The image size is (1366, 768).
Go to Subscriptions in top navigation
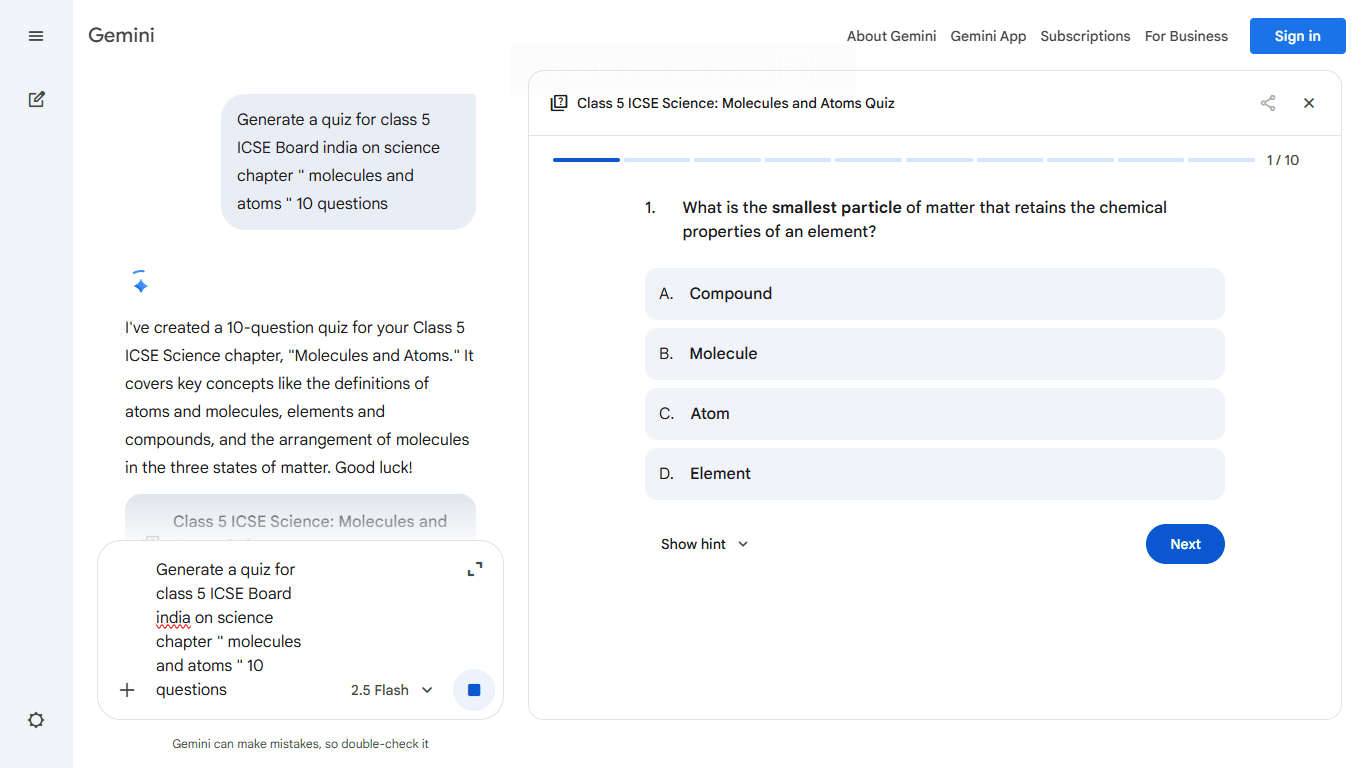coord(1085,36)
